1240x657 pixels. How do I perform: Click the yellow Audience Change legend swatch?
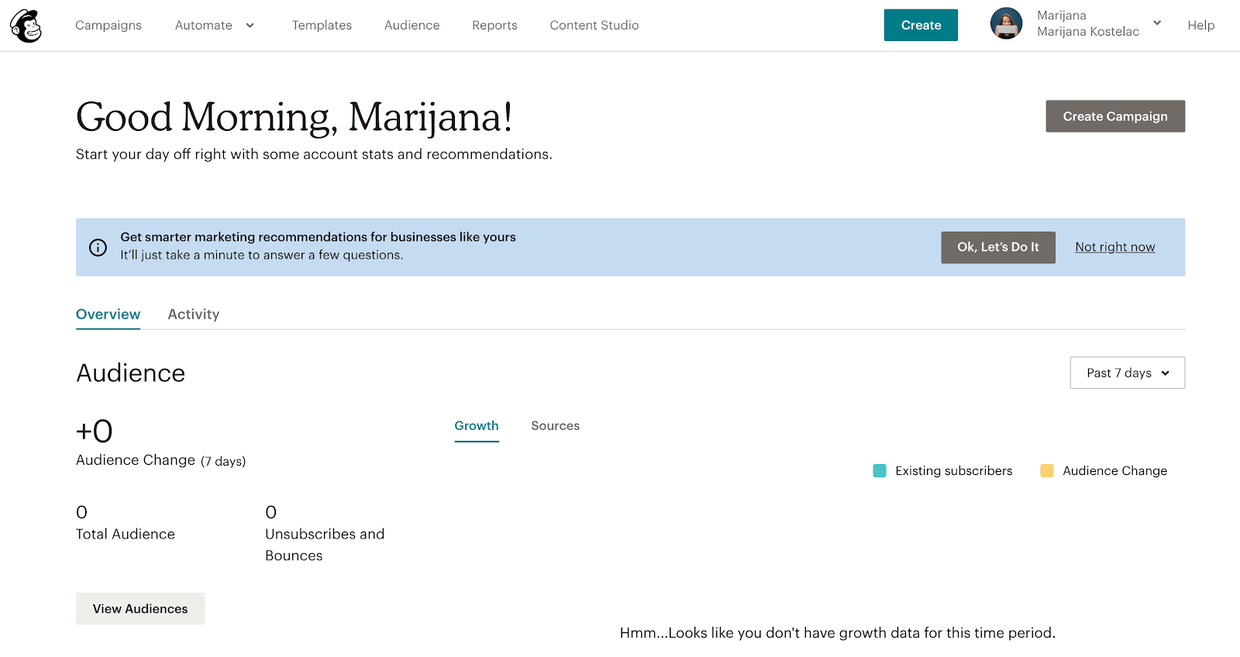pyautogui.click(x=1047, y=471)
